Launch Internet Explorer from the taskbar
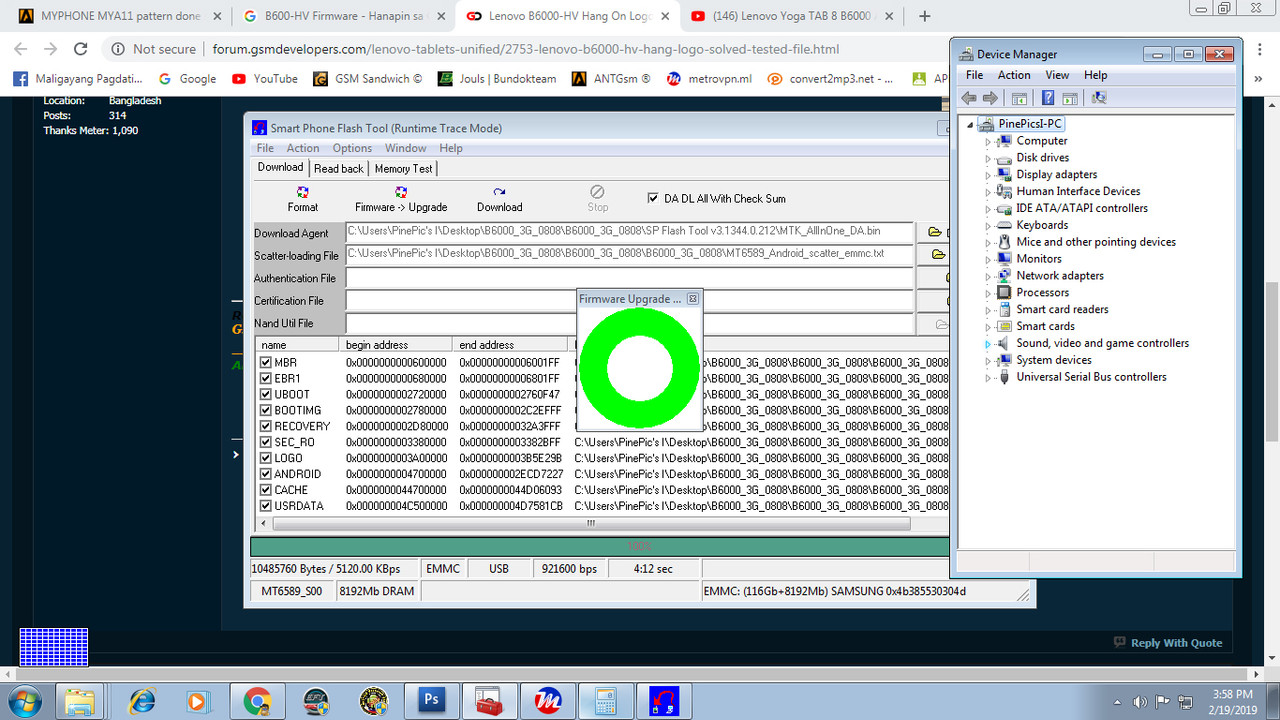 [x=142, y=700]
